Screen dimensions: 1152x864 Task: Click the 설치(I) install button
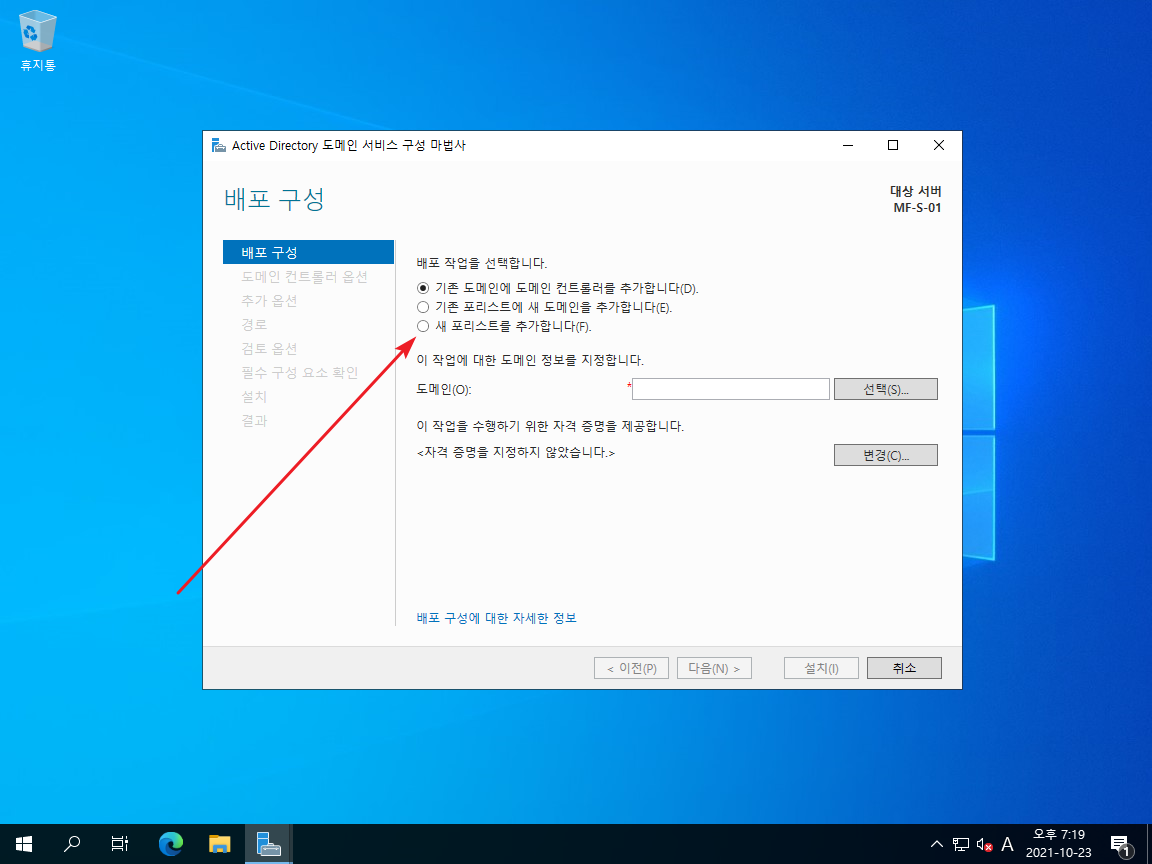[821, 668]
